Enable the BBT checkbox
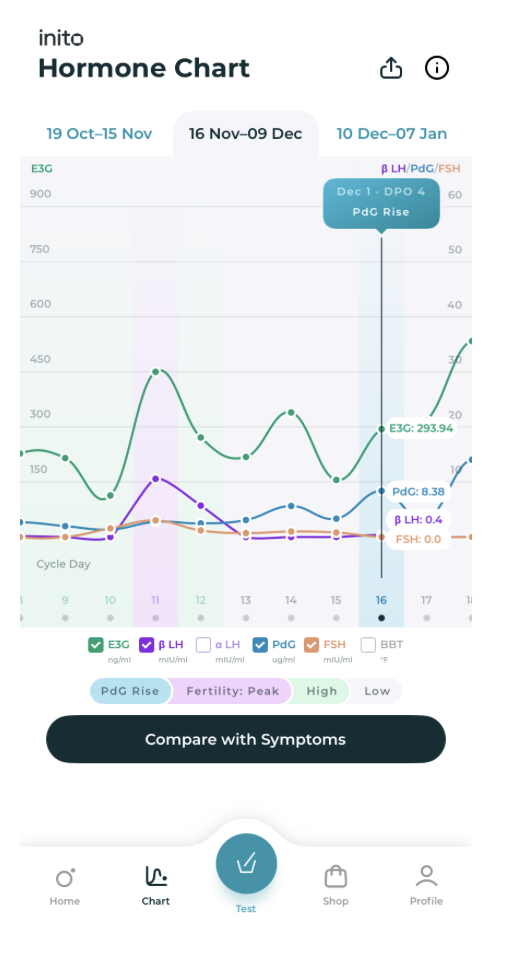Viewport: 508px width, 964px height. (368, 645)
